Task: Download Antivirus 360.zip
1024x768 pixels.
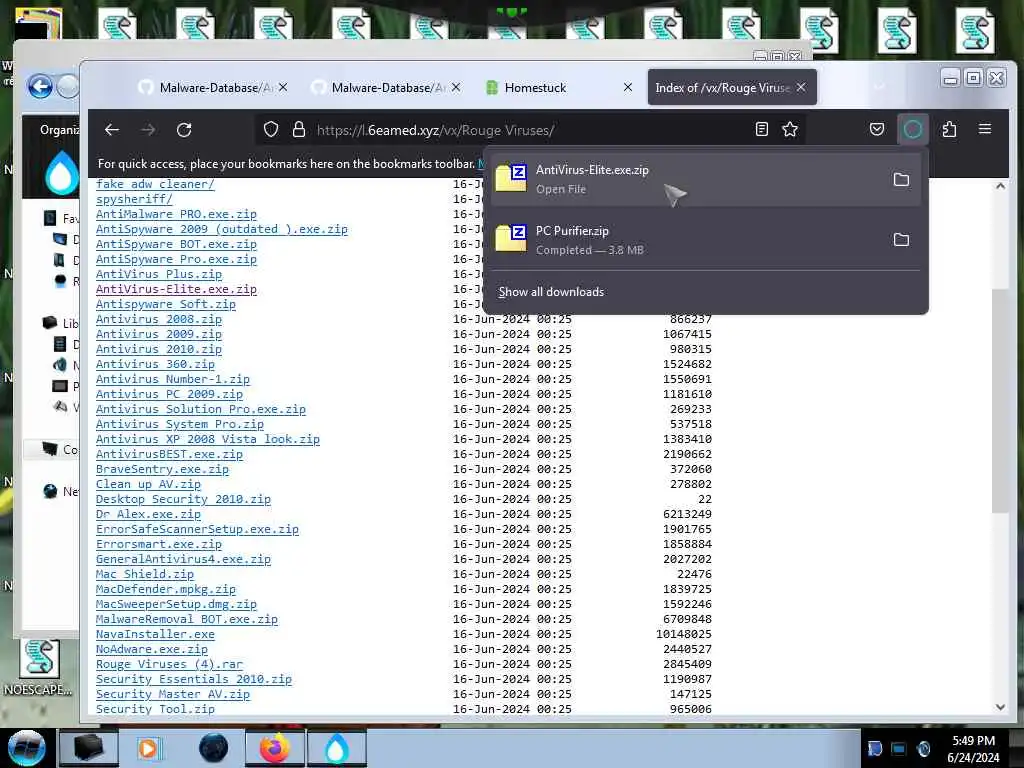Action: coord(155,364)
